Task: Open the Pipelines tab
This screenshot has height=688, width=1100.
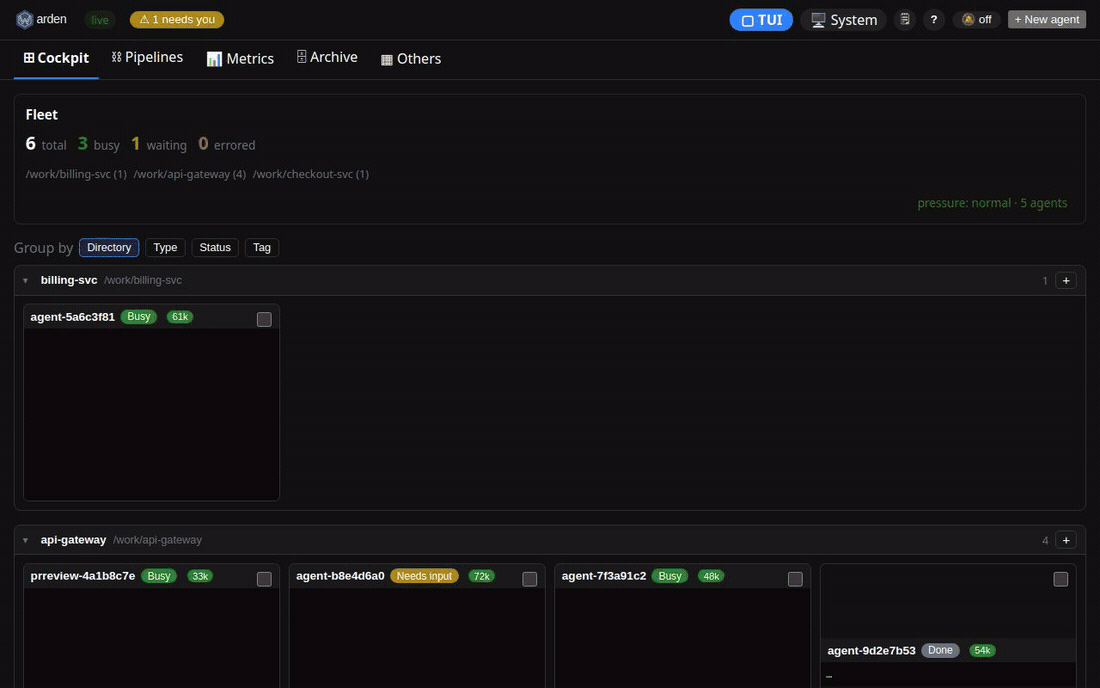Action: pos(147,58)
